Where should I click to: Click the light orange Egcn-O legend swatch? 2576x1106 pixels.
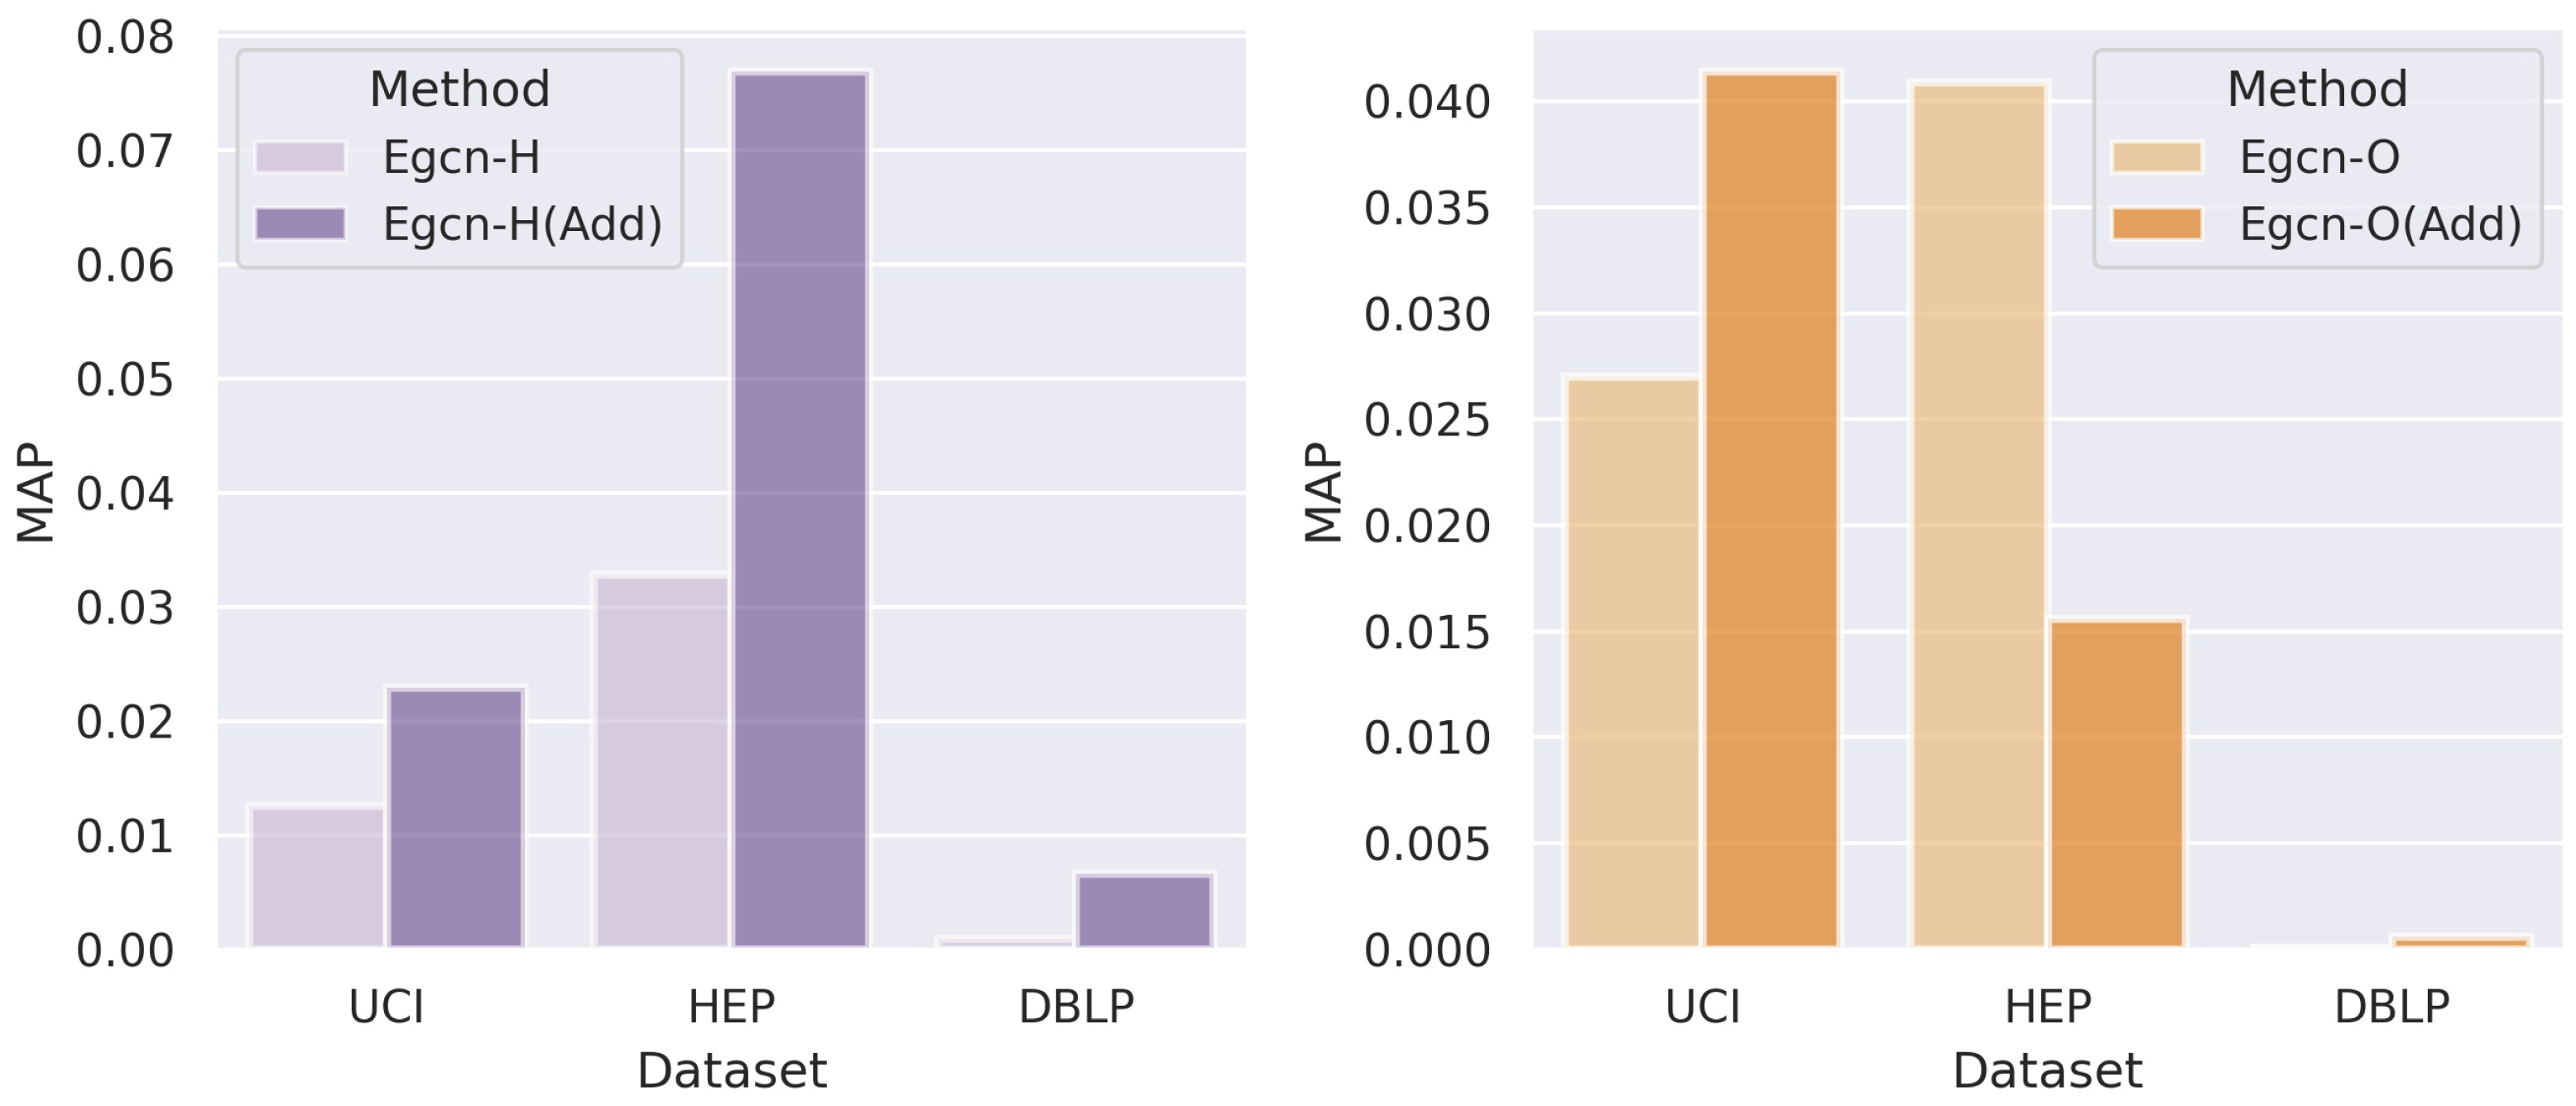(2156, 157)
